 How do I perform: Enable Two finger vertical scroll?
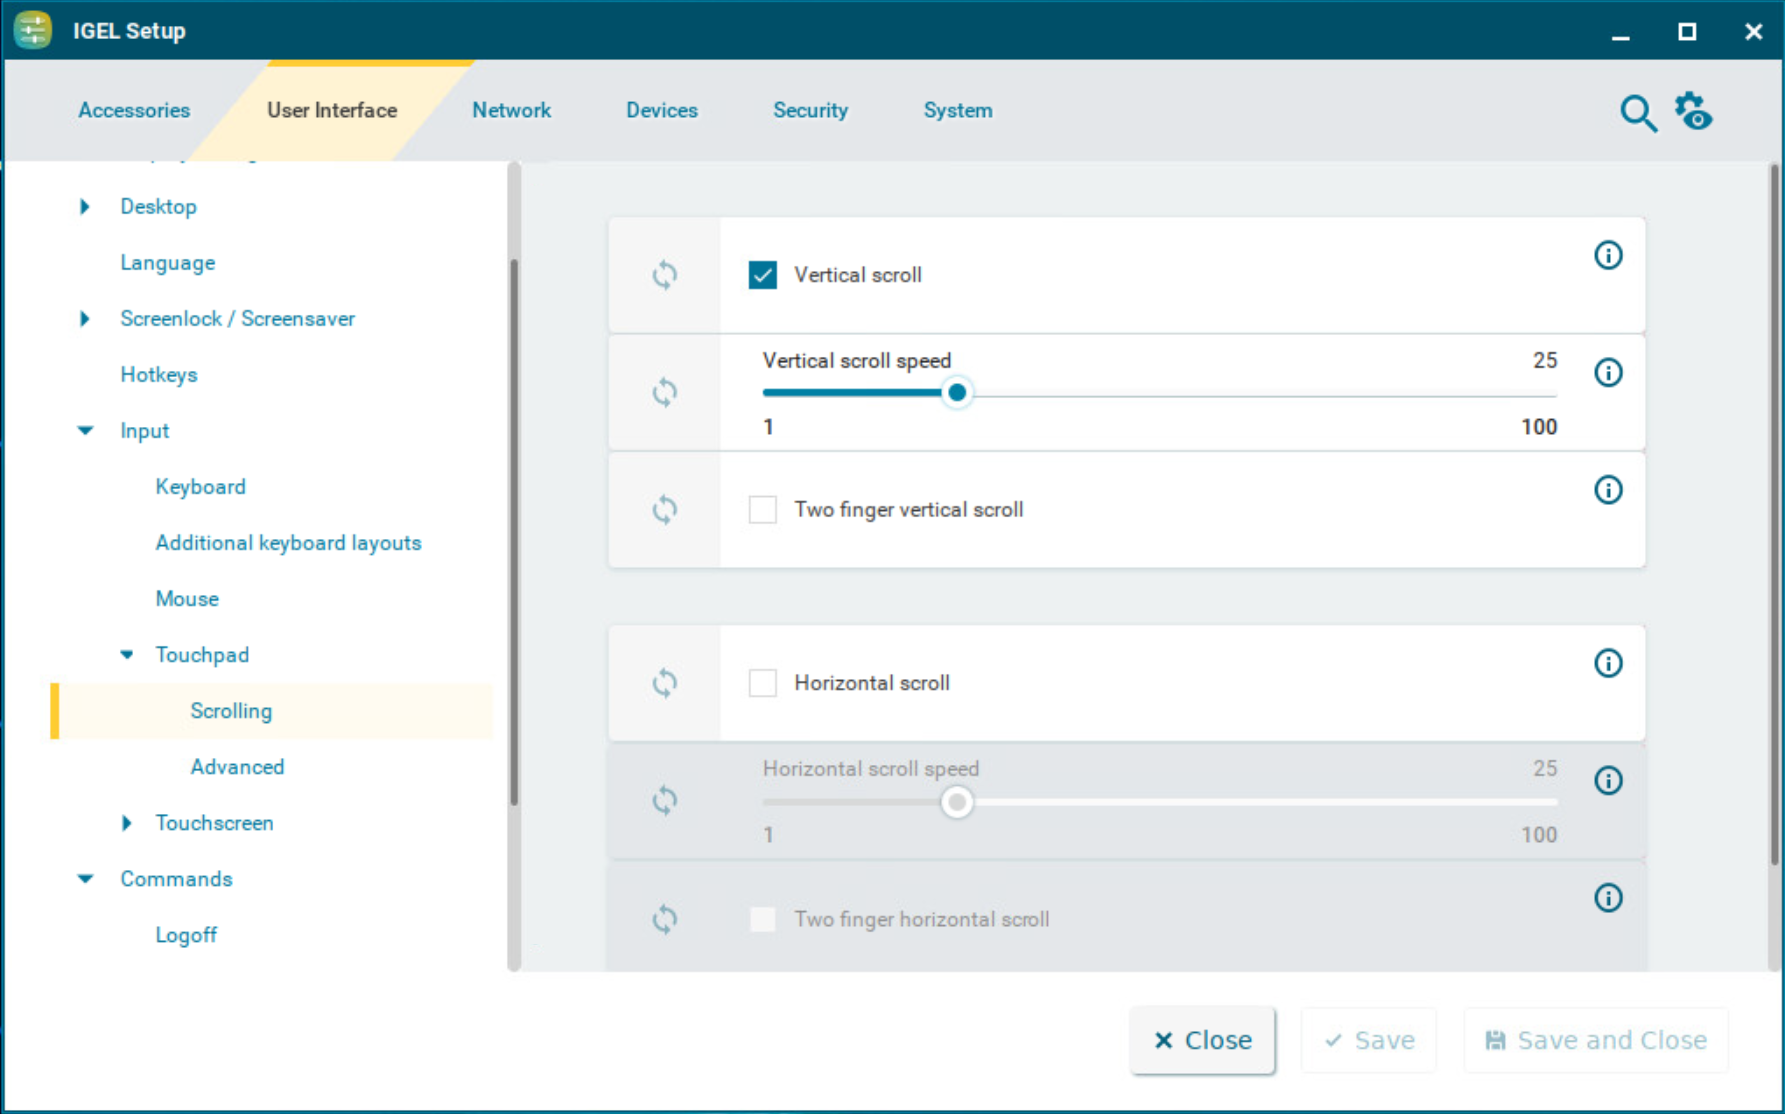tap(763, 510)
